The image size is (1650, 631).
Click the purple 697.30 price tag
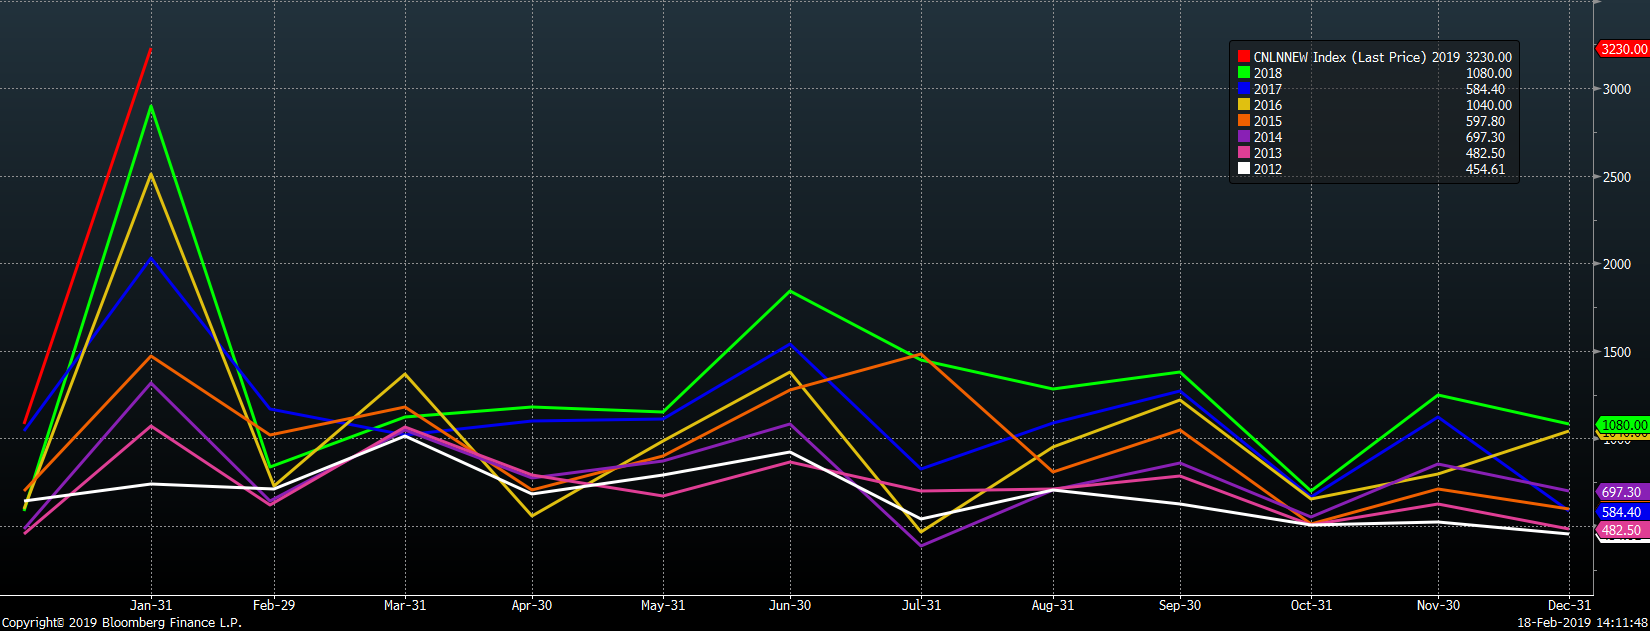[1621, 492]
